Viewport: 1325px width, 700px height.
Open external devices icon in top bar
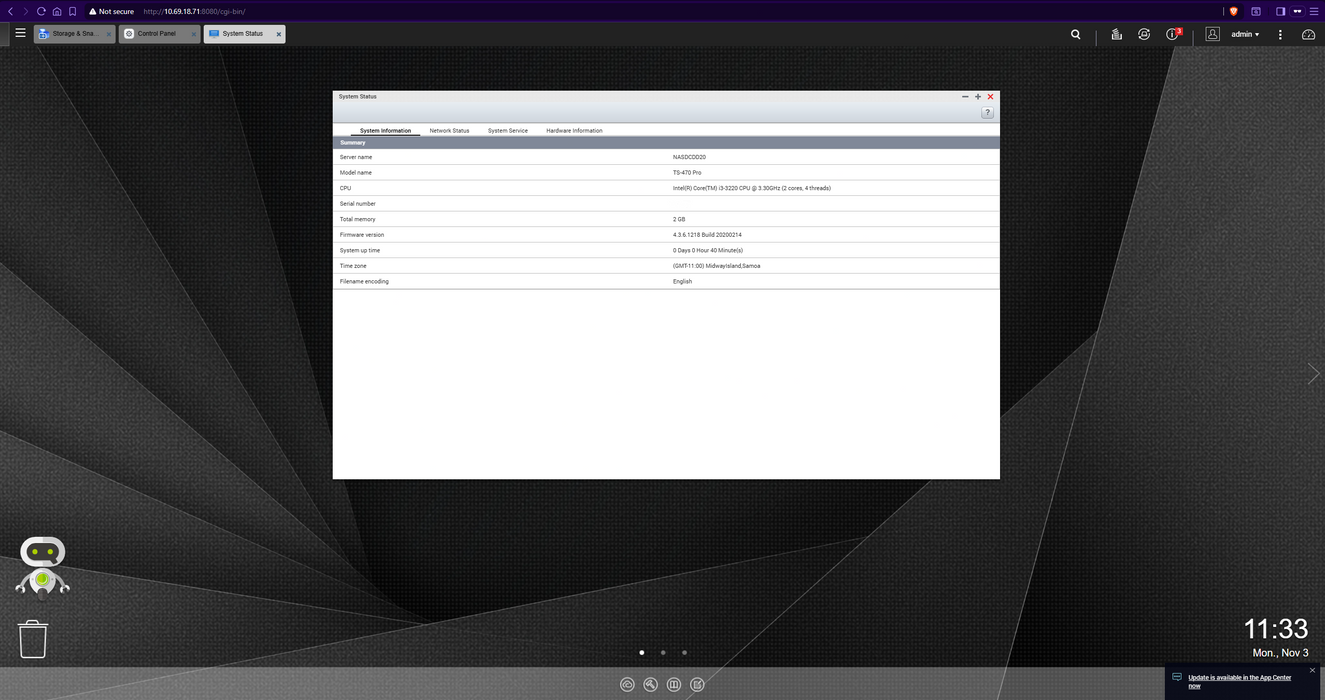(1143, 34)
